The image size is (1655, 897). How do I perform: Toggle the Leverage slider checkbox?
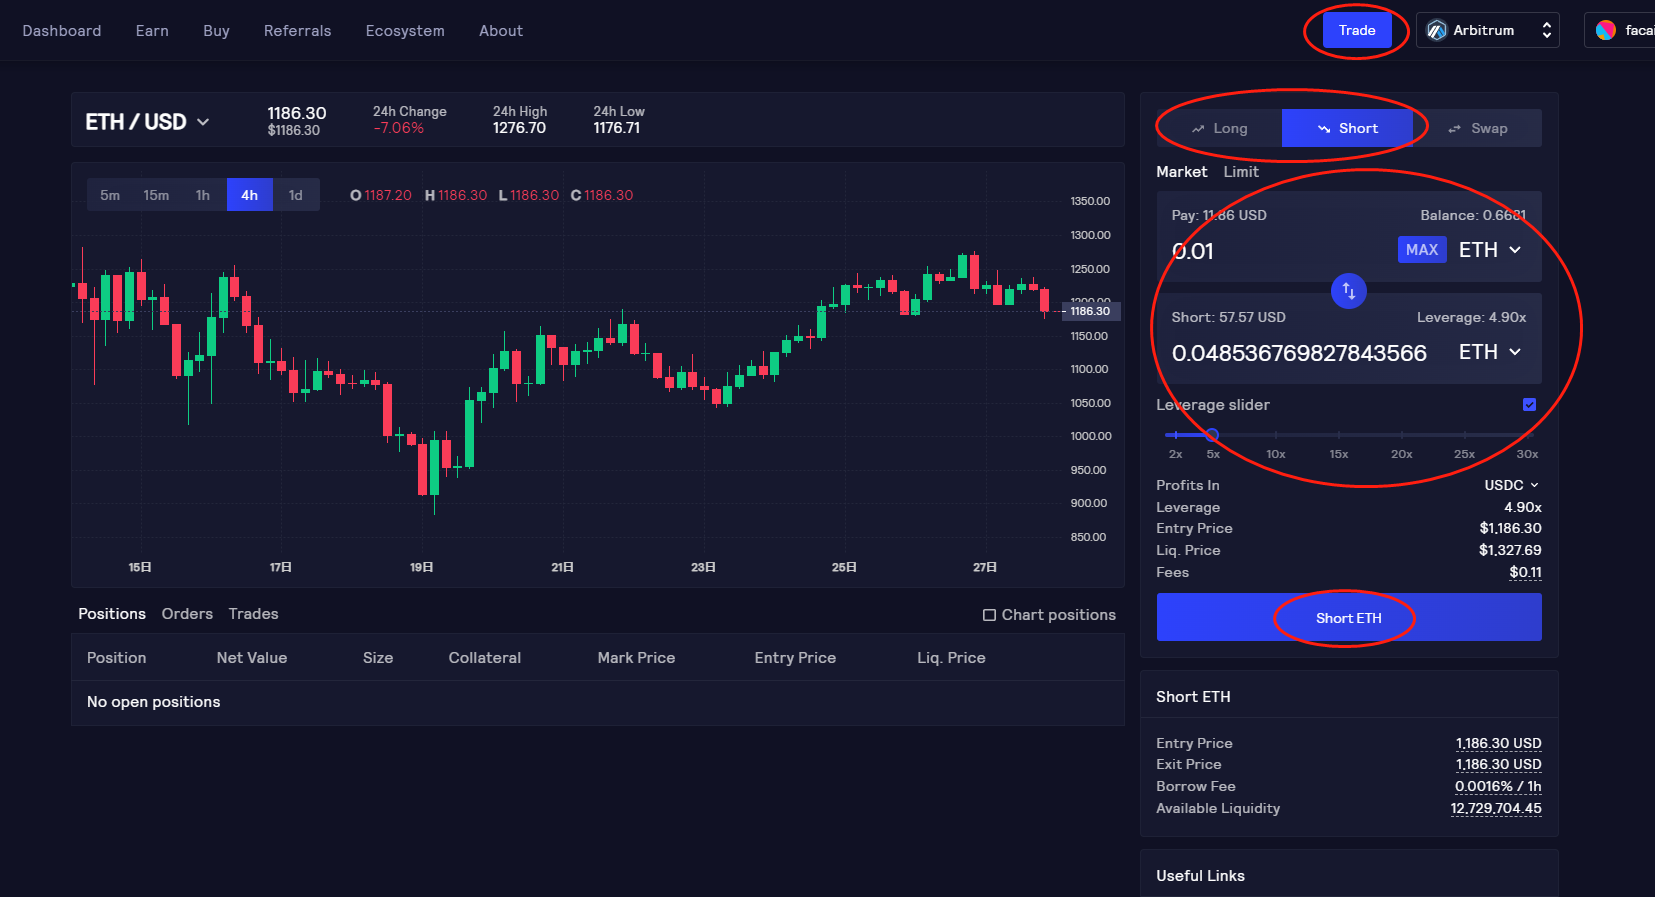click(x=1529, y=405)
